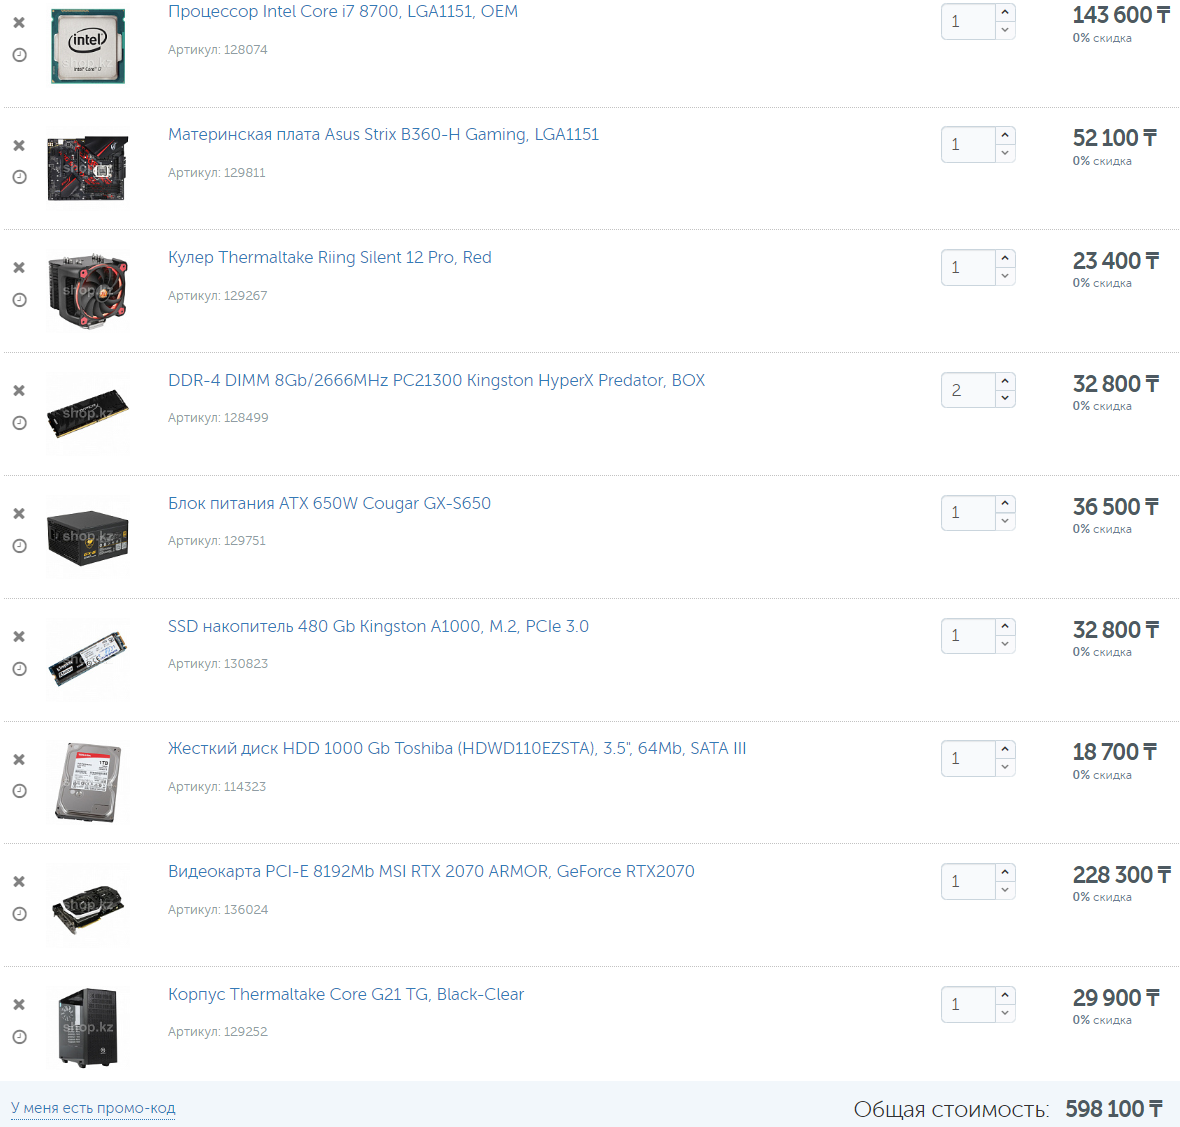
Task: Decrease quantity of Toshiba HDD 1000 Gb
Action: click(x=1005, y=767)
